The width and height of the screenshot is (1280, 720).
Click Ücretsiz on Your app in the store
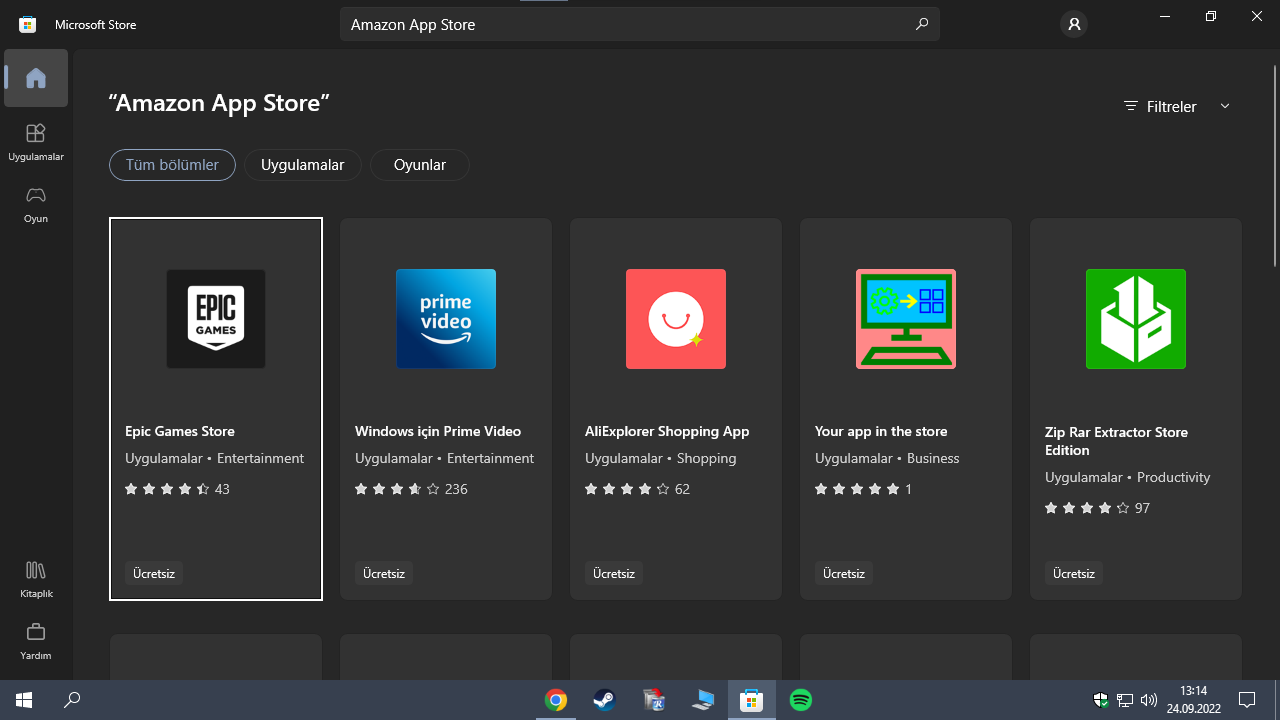click(844, 573)
